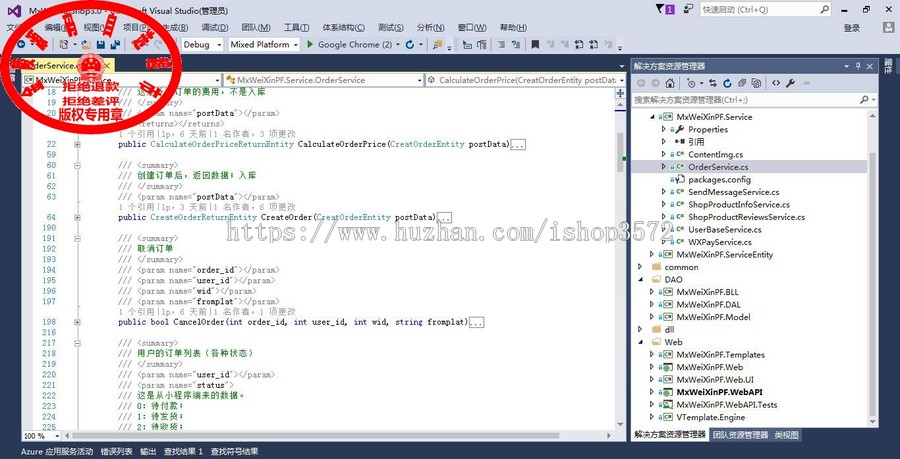
Task: Toggle the bookmark icon in the toolbar
Action: 535,44
